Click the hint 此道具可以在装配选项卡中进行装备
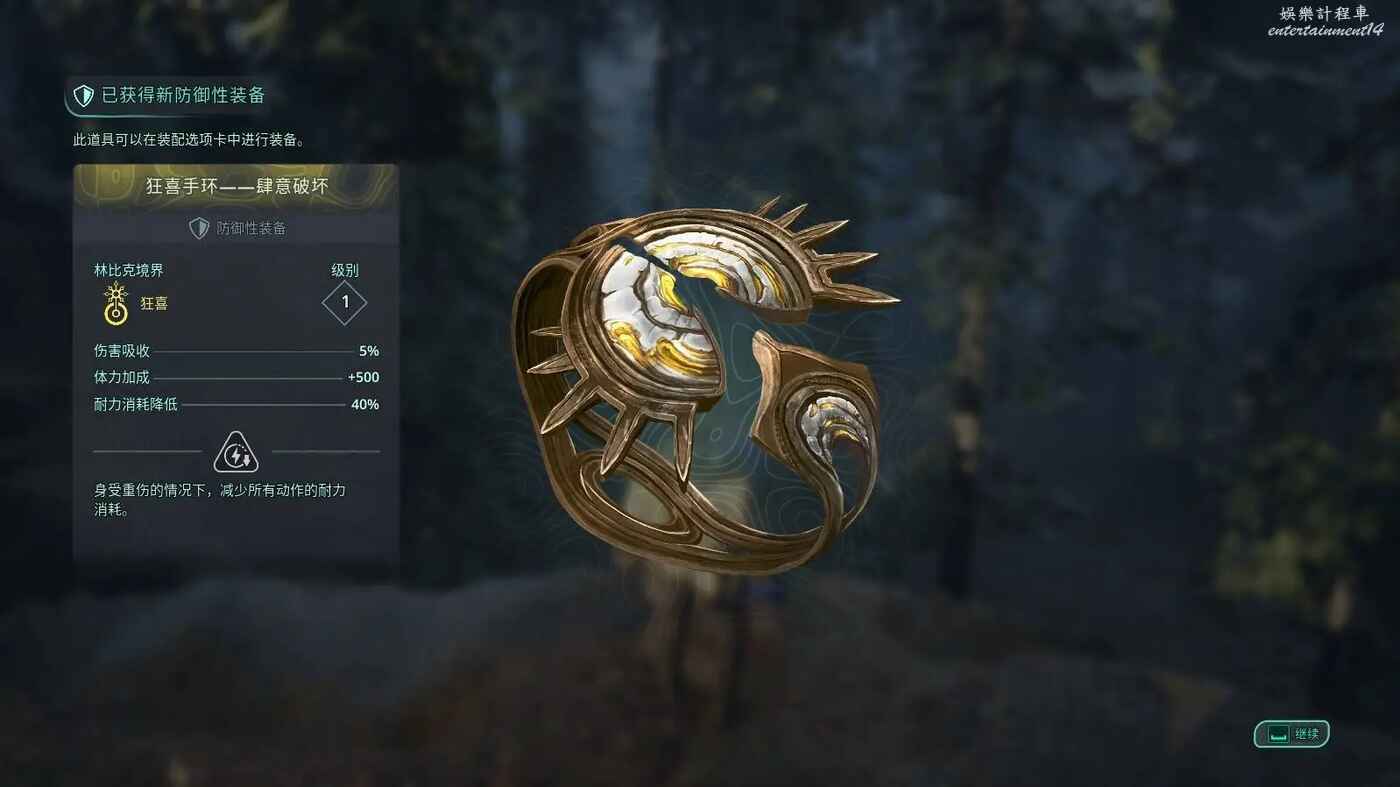Screen dimensions: 1400x787 coord(189,140)
